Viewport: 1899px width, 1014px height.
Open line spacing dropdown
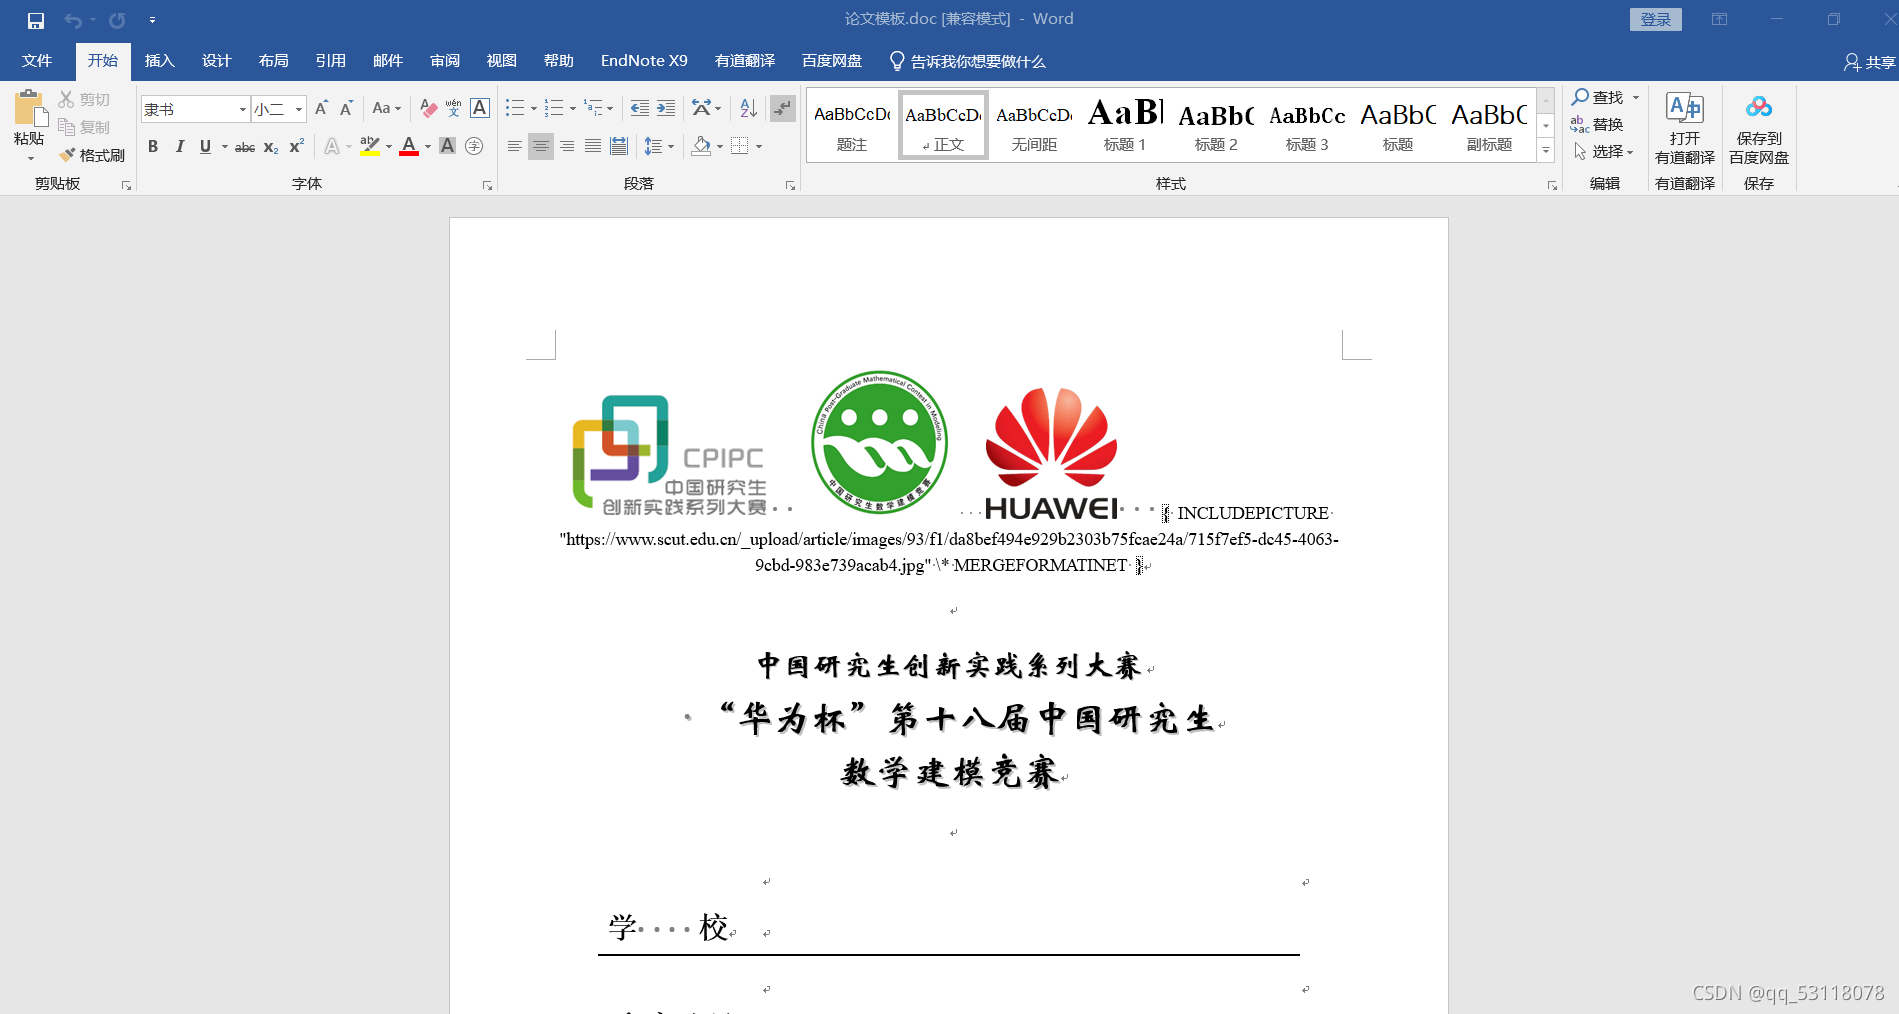659,147
